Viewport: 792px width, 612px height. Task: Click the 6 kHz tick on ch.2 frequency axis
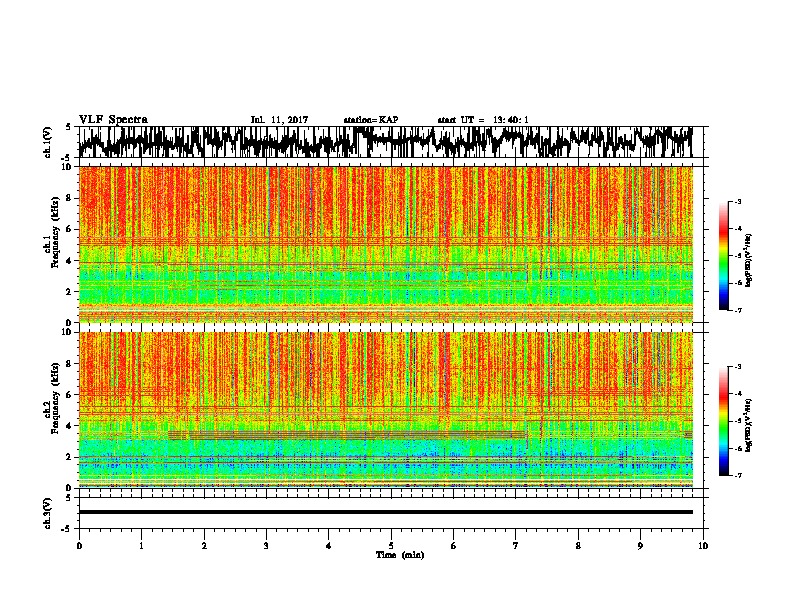70,394
